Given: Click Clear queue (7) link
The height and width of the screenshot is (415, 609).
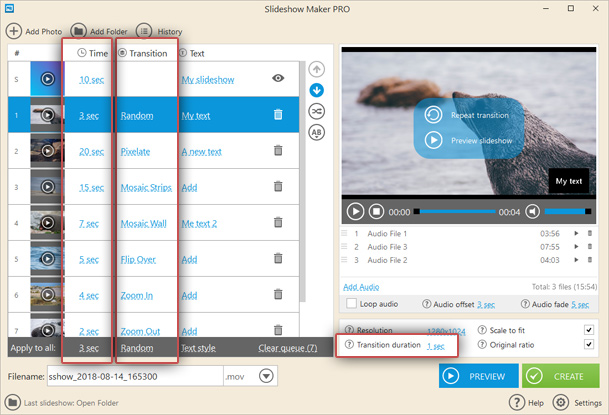Looking at the screenshot, I should pyautogui.click(x=287, y=348).
